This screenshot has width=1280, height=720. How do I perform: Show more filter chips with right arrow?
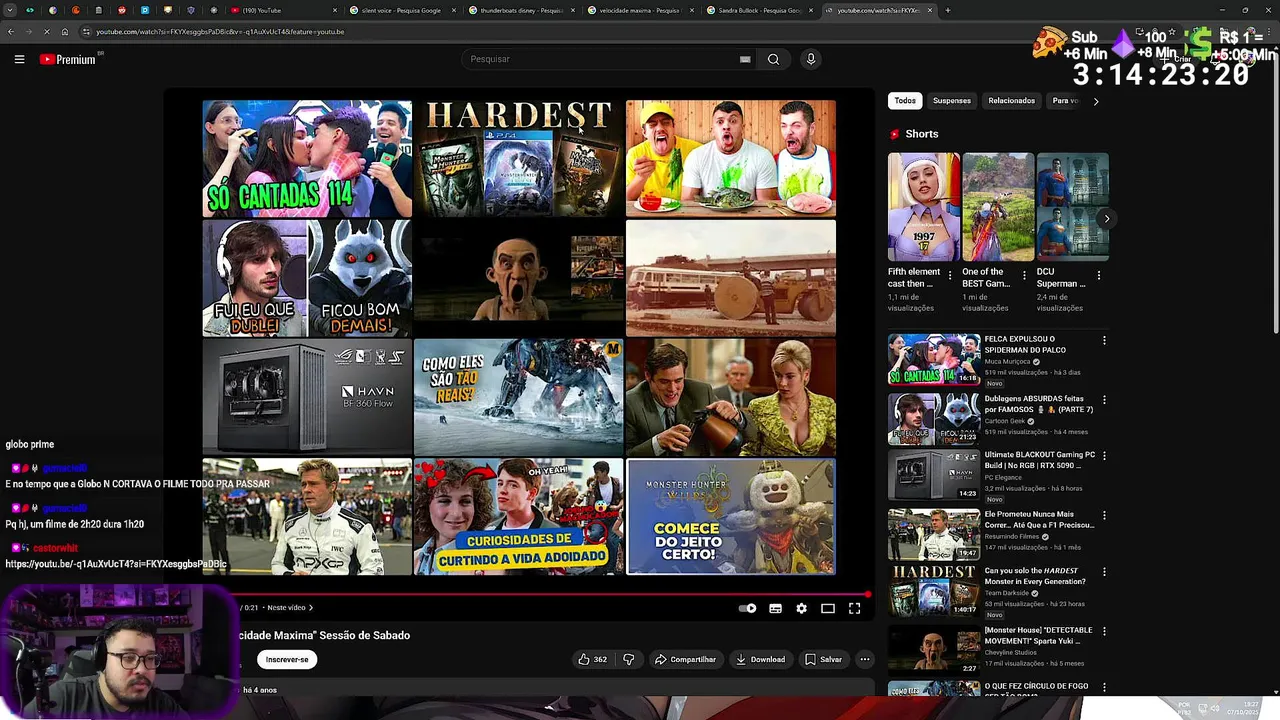pos(1096,101)
